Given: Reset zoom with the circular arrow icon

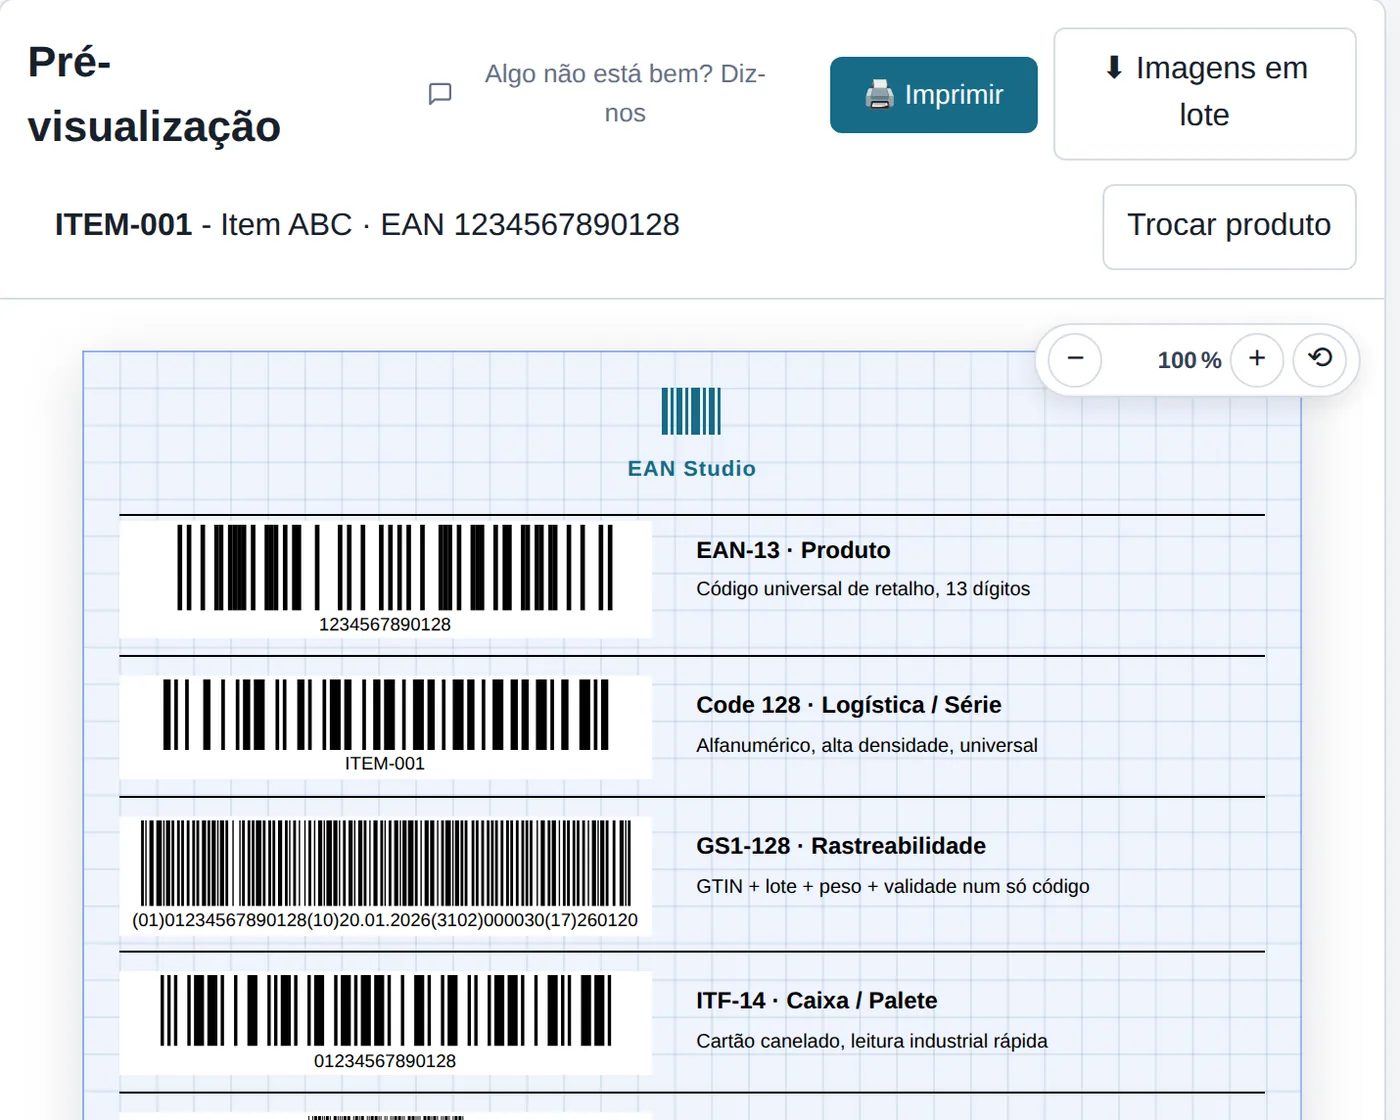Looking at the screenshot, I should point(1320,360).
